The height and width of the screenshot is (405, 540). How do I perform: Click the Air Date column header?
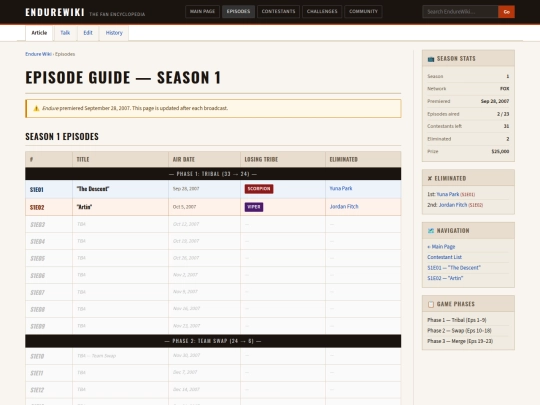pos(204,159)
